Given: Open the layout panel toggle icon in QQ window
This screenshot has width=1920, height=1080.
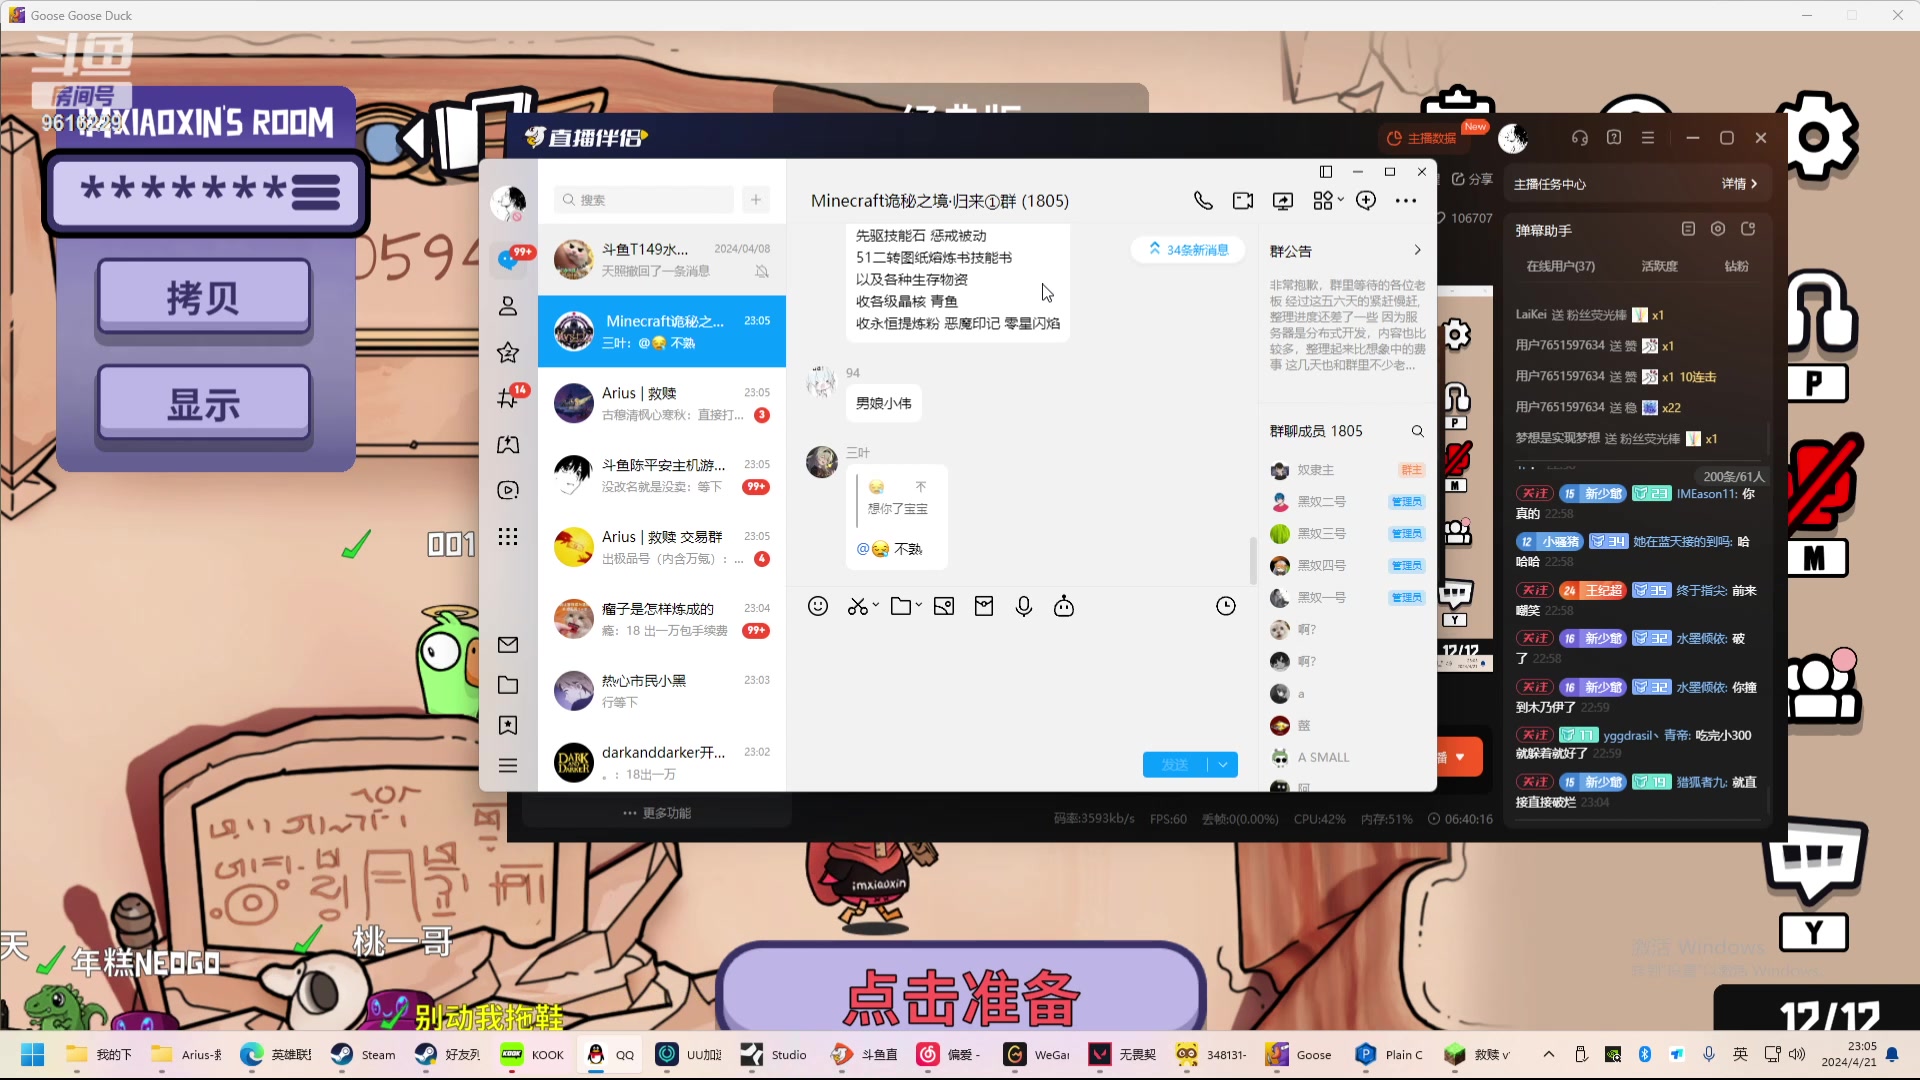Looking at the screenshot, I should point(1326,172).
